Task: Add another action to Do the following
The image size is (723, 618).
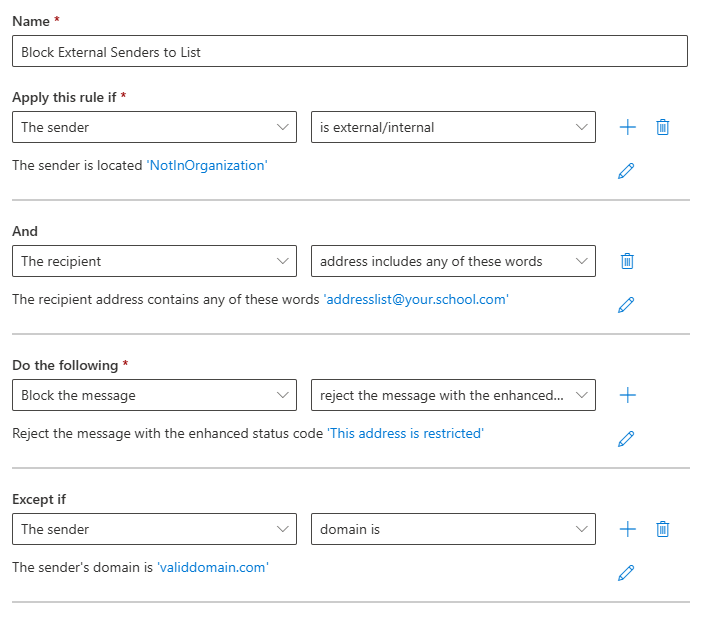Action: [x=628, y=395]
